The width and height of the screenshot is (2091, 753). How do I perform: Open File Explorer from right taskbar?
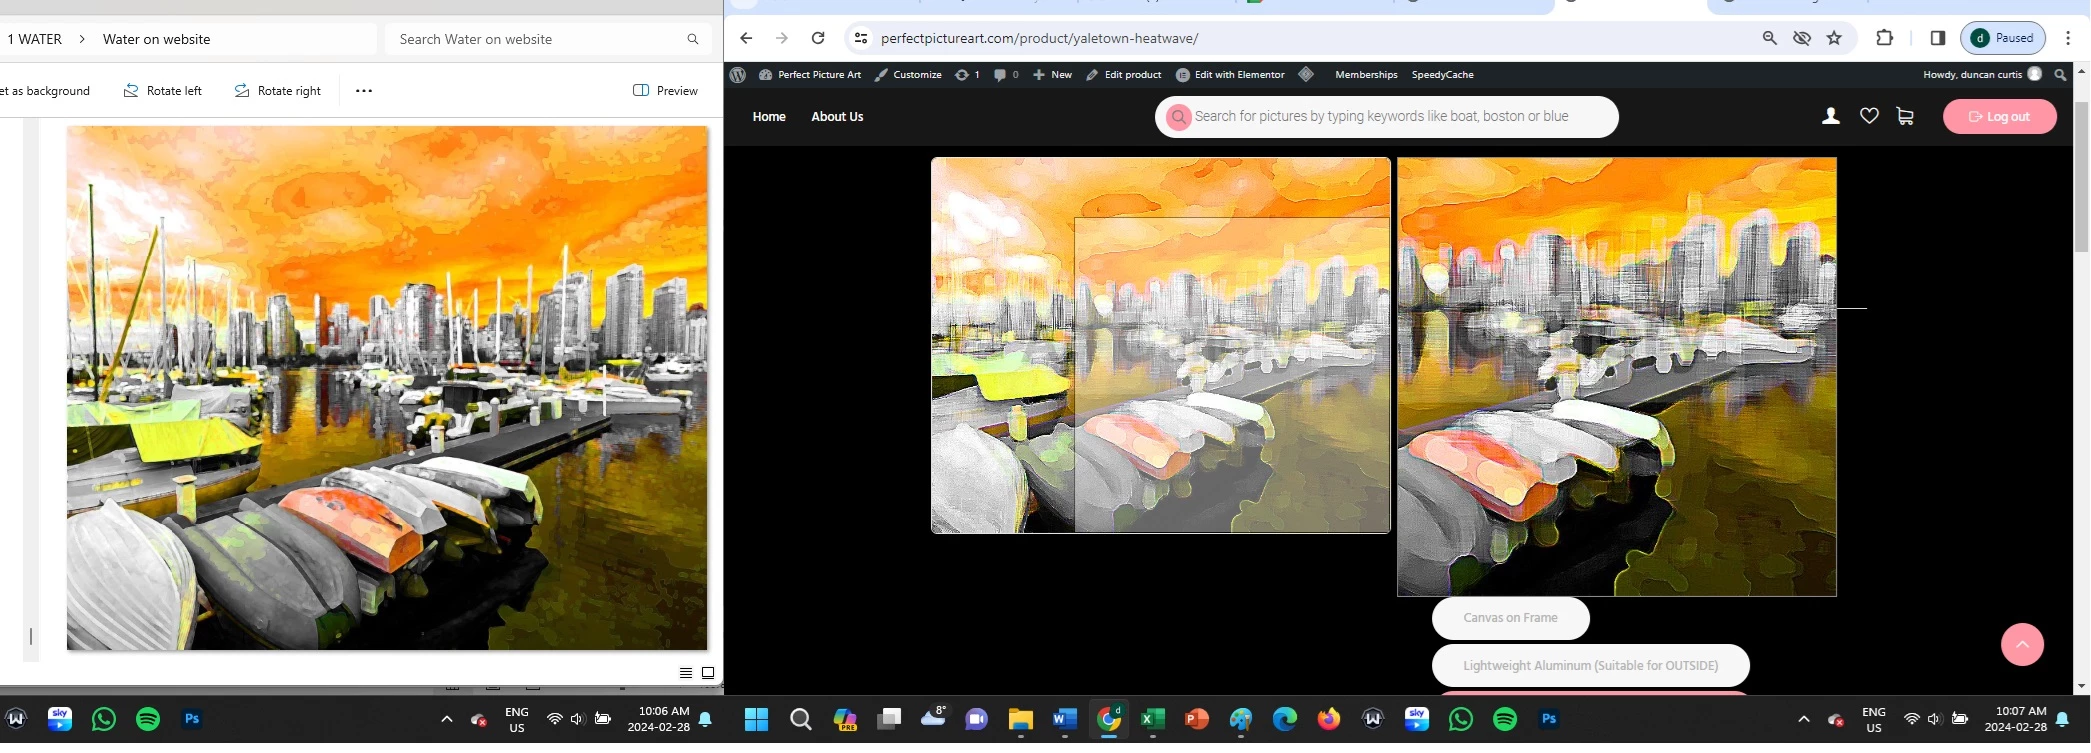(1020, 719)
